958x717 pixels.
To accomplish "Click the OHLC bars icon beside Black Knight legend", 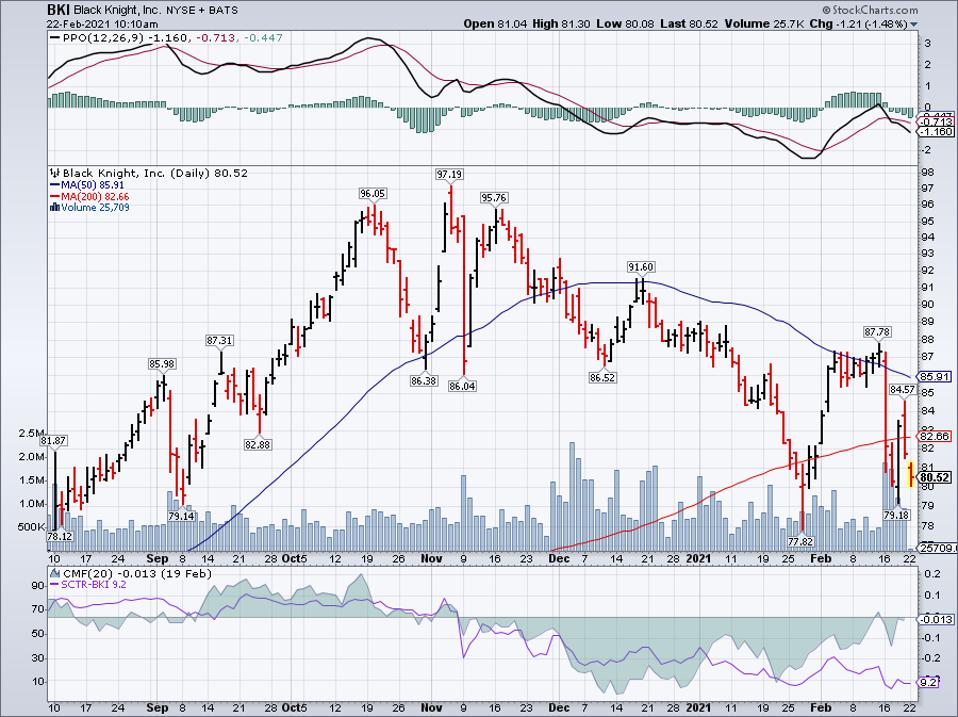I will (55, 173).
